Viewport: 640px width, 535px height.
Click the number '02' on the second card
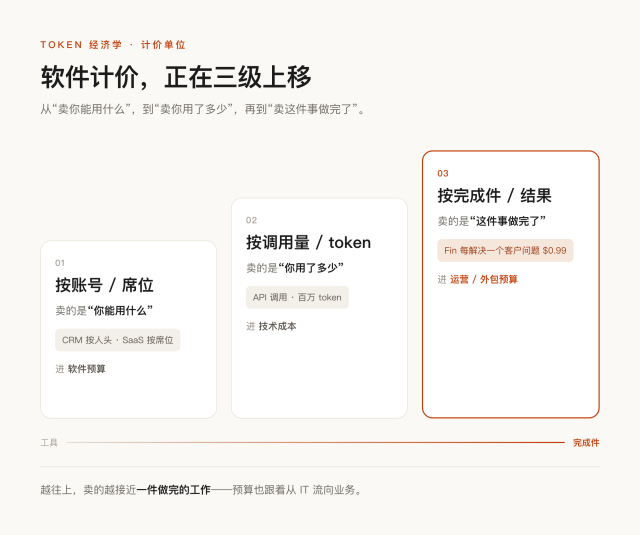click(x=251, y=220)
